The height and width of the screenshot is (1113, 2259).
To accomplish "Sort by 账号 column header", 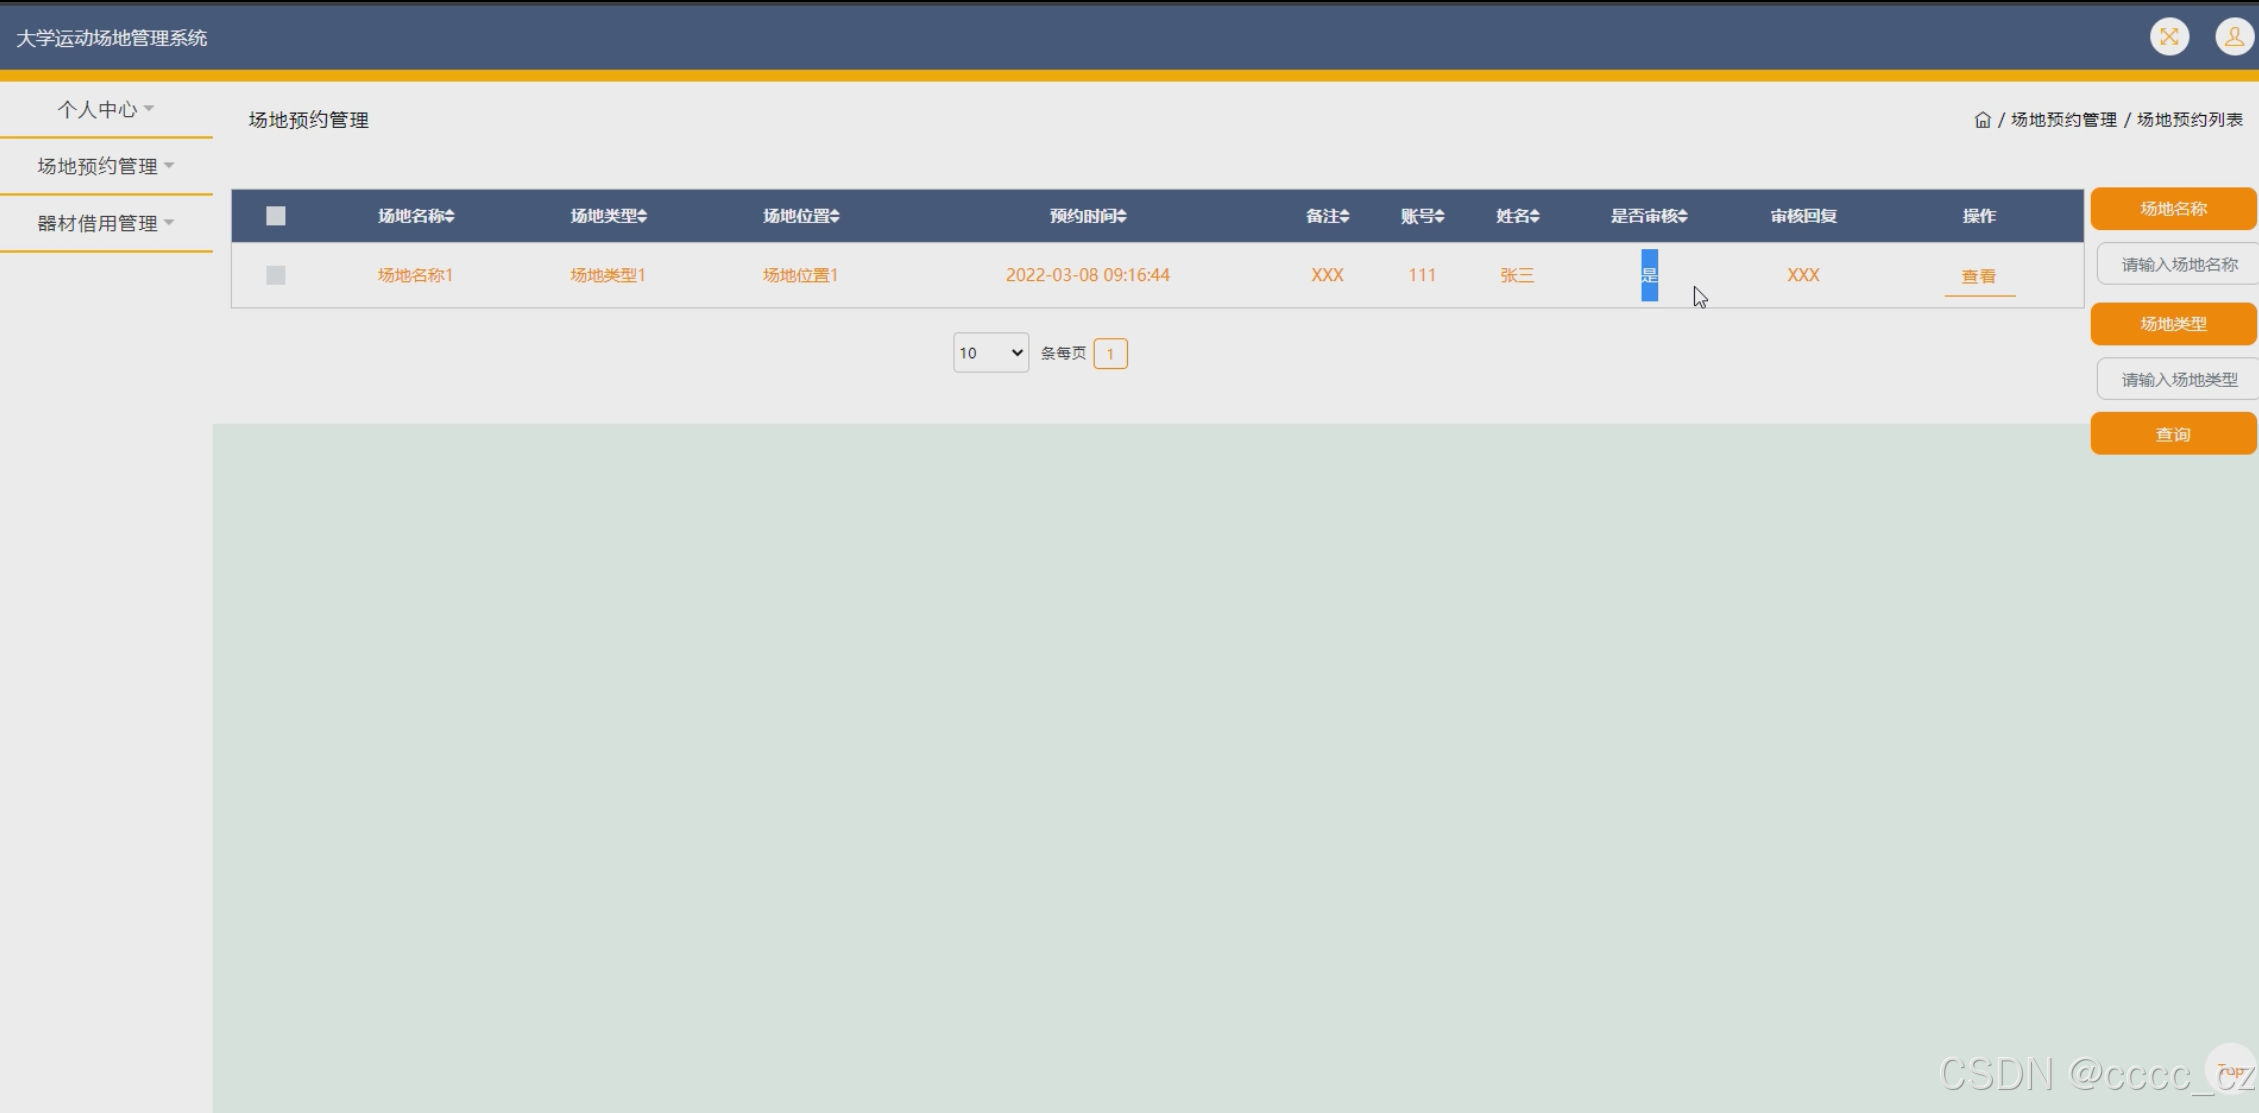I will (x=1421, y=216).
